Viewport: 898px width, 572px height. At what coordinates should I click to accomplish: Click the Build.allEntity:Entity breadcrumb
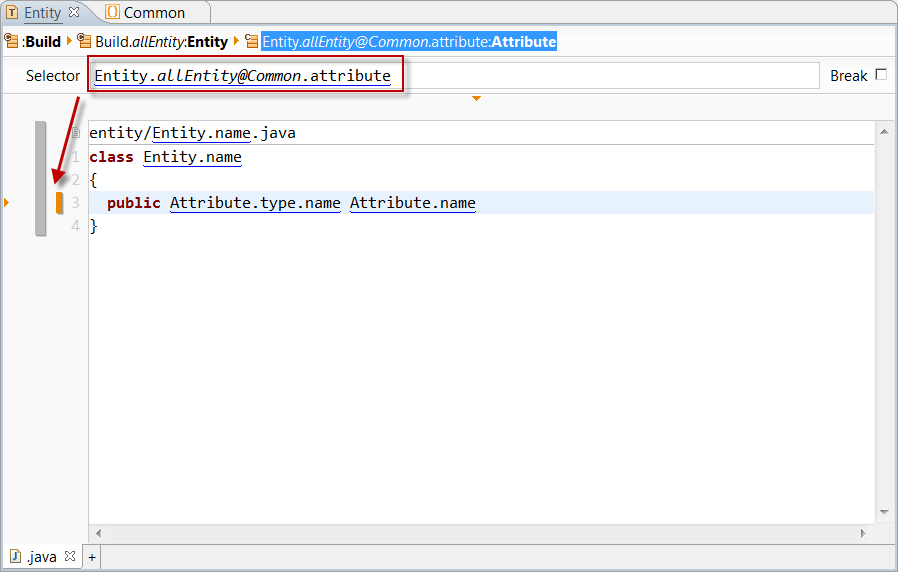coord(161,42)
